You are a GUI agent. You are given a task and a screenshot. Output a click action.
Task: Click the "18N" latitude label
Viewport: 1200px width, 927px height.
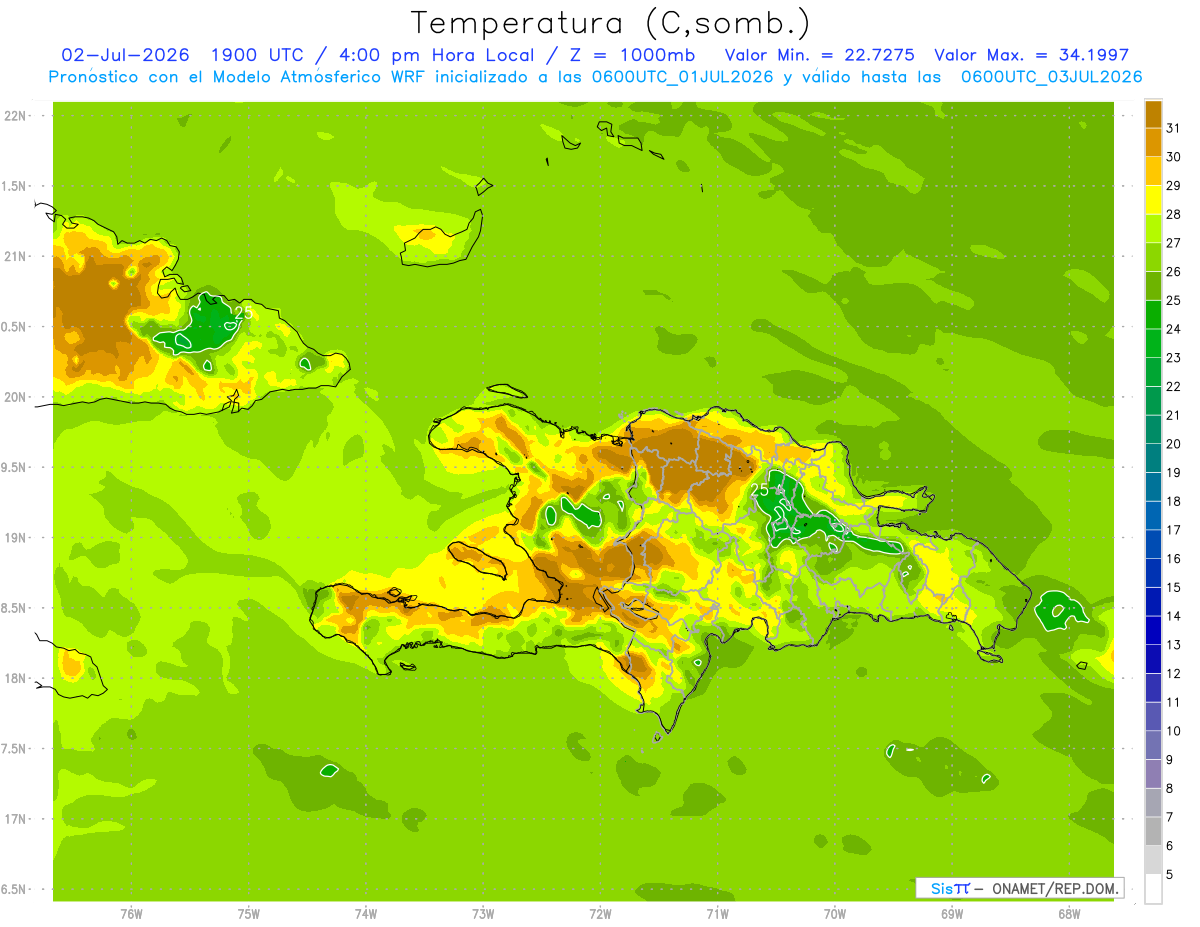[x=16, y=678]
